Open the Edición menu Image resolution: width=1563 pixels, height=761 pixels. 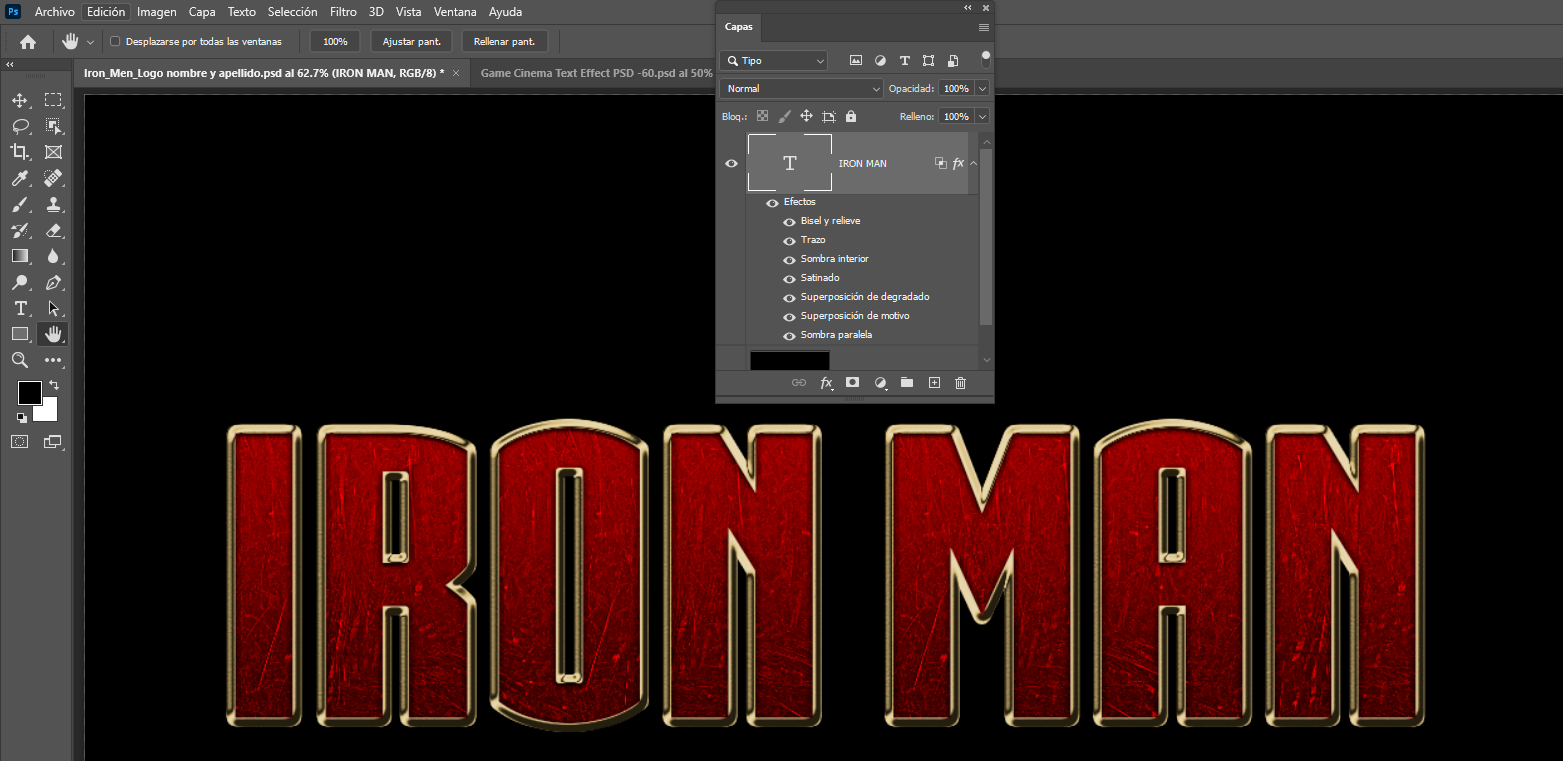click(x=106, y=12)
